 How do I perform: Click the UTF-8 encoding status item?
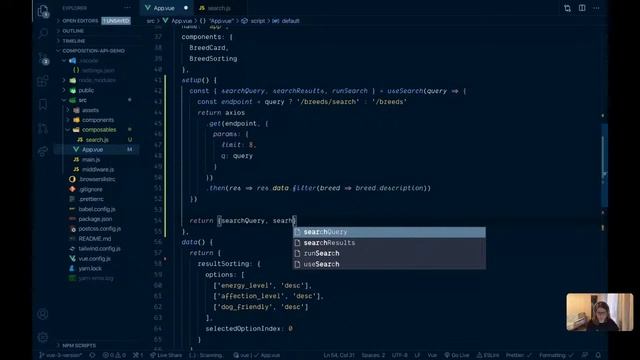click(400, 355)
